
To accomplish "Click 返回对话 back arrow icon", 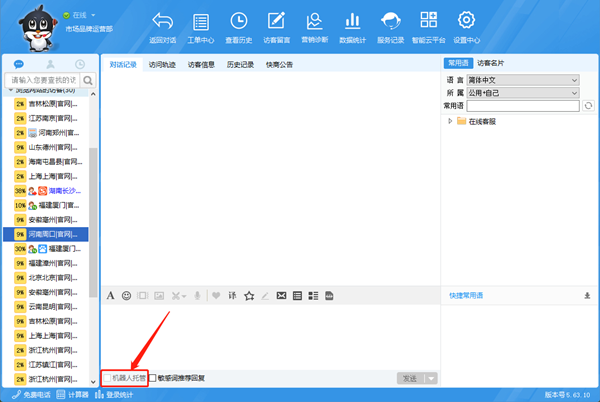I will 162,26.
